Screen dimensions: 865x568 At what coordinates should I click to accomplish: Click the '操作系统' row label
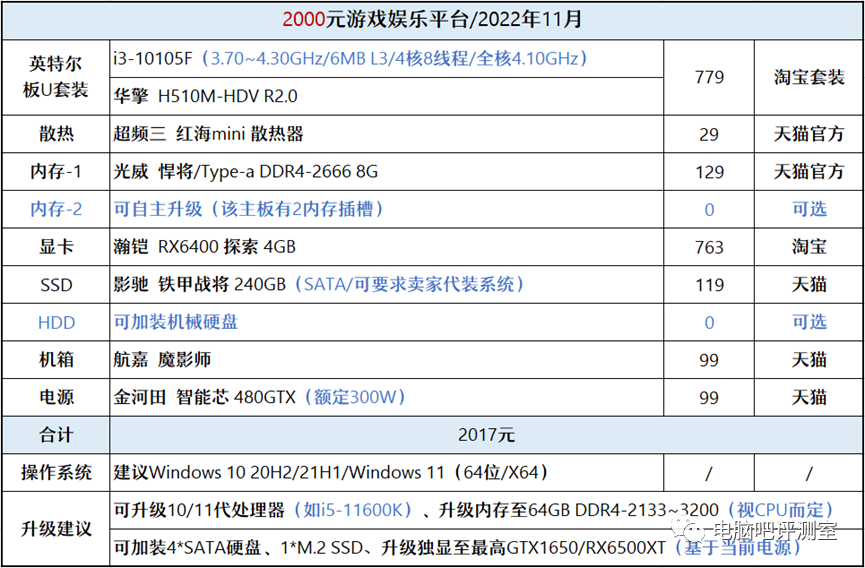coord(56,473)
